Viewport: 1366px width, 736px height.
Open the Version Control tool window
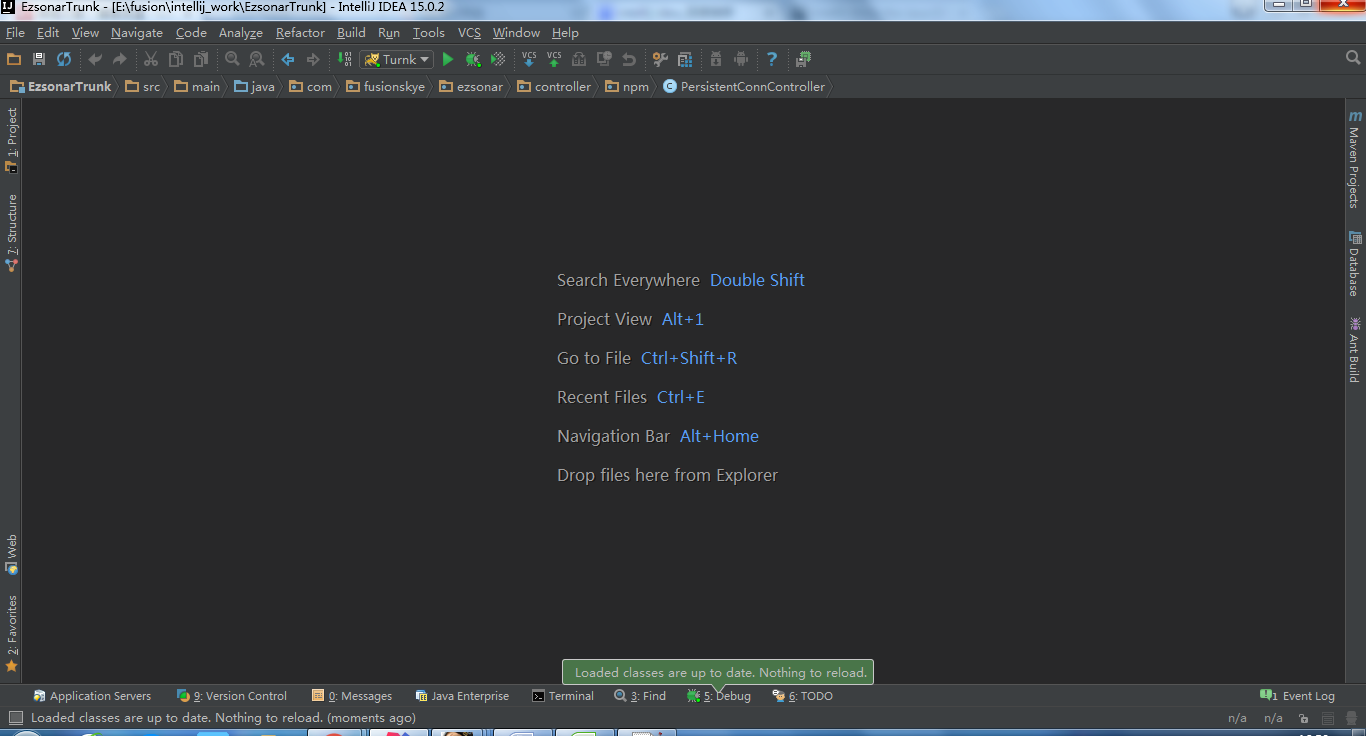pos(232,696)
